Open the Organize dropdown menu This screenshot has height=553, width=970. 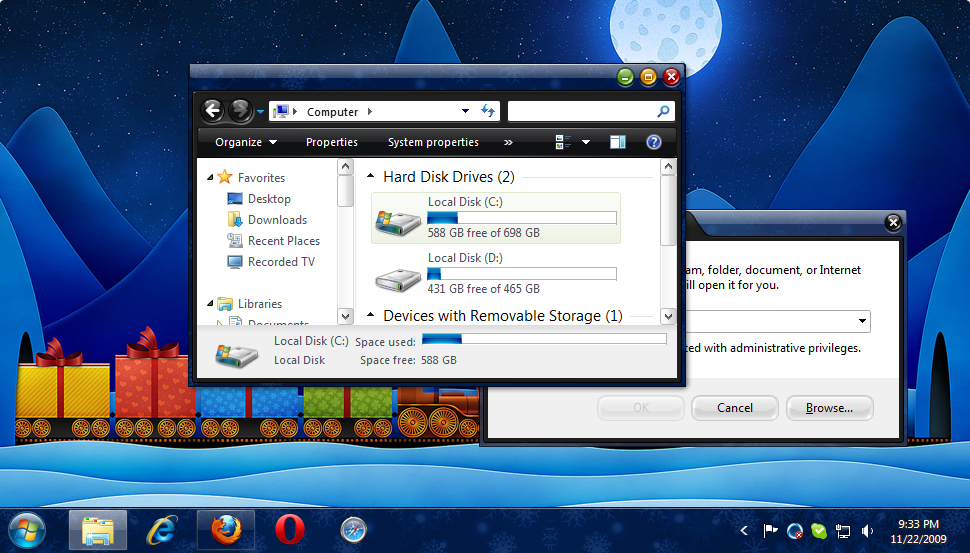pos(246,142)
